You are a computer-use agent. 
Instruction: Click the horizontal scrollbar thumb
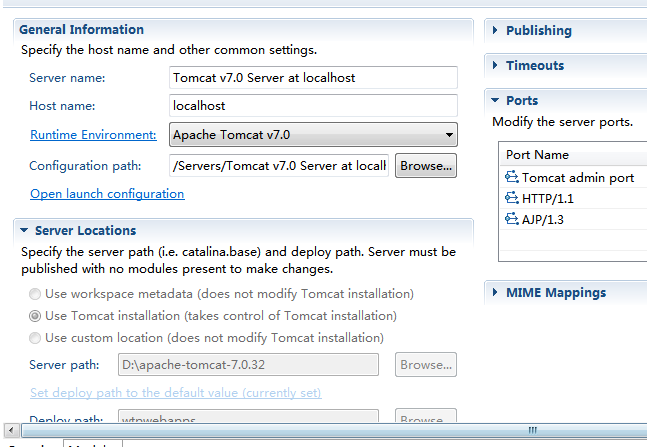[334, 430]
